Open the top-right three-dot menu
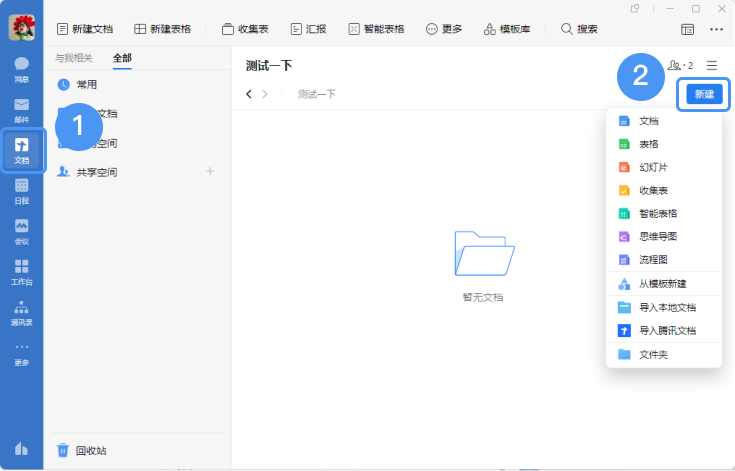 (x=716, y=30)
